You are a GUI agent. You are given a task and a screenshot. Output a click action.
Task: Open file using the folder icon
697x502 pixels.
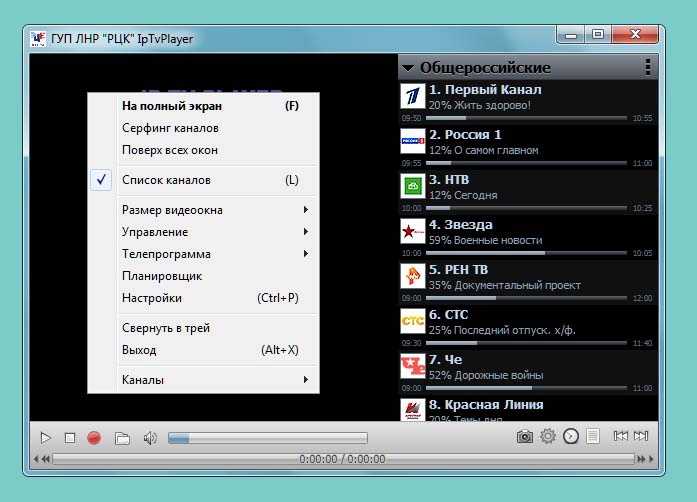[122, 437]
